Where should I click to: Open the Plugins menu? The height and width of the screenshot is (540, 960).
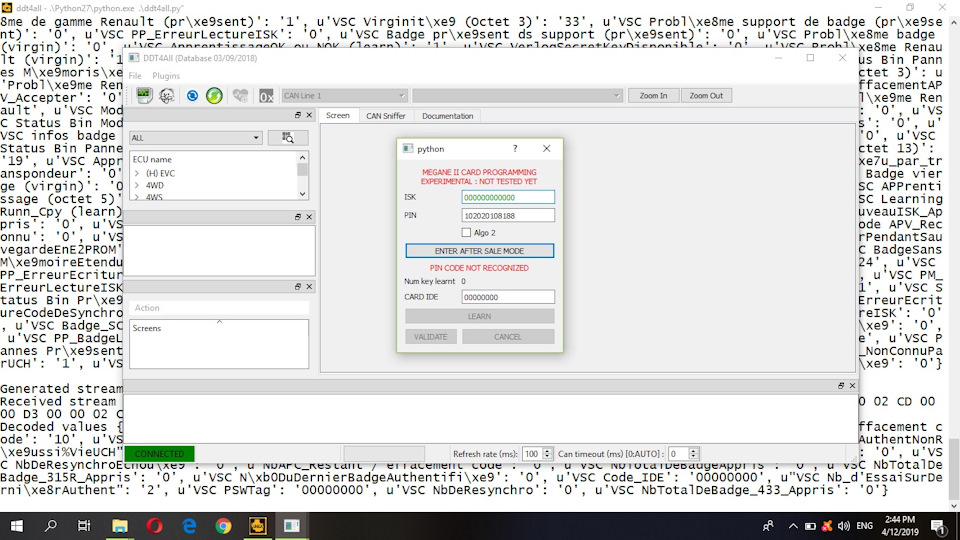166,76
